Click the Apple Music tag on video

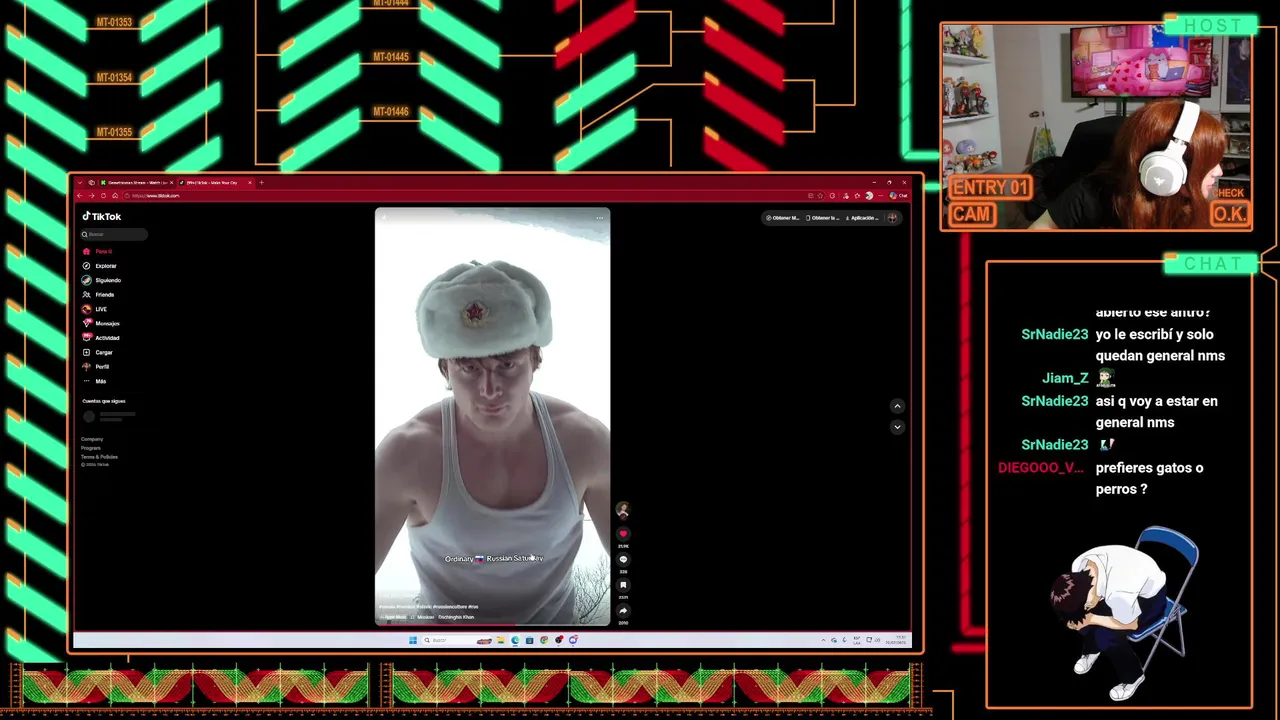pyautogui.click(x=393, y=617)
